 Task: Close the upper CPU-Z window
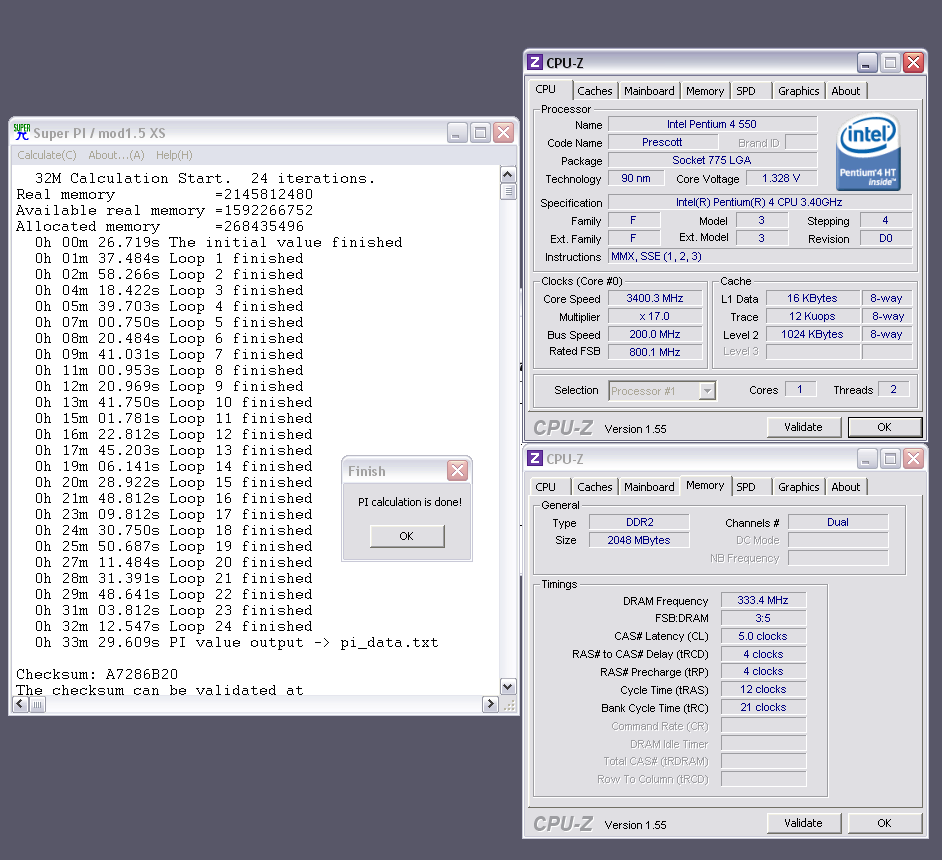click(x=914, y=62)
